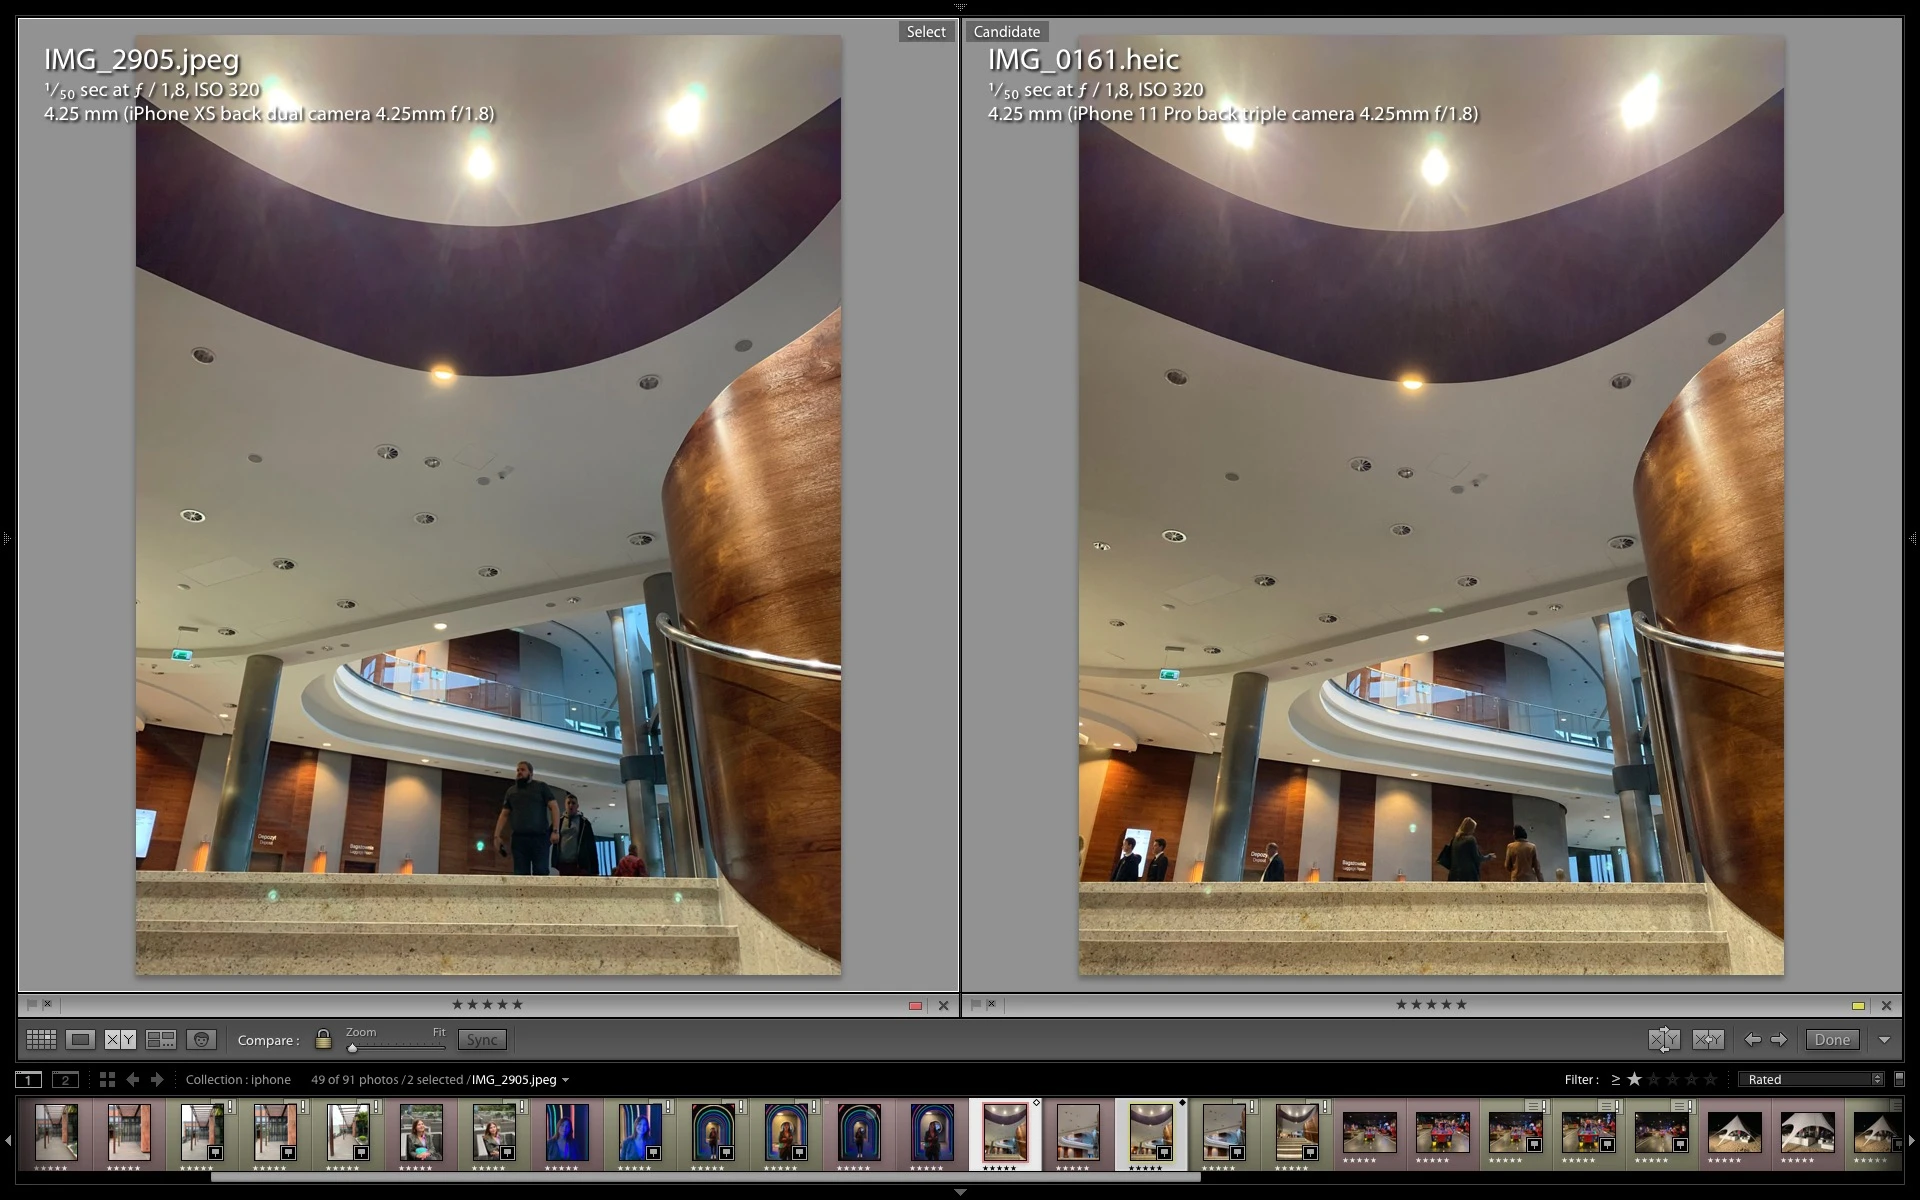The width and height of the screenshot is (1920, 1200).
Task: Click the Done button
Action: 1832,1040
